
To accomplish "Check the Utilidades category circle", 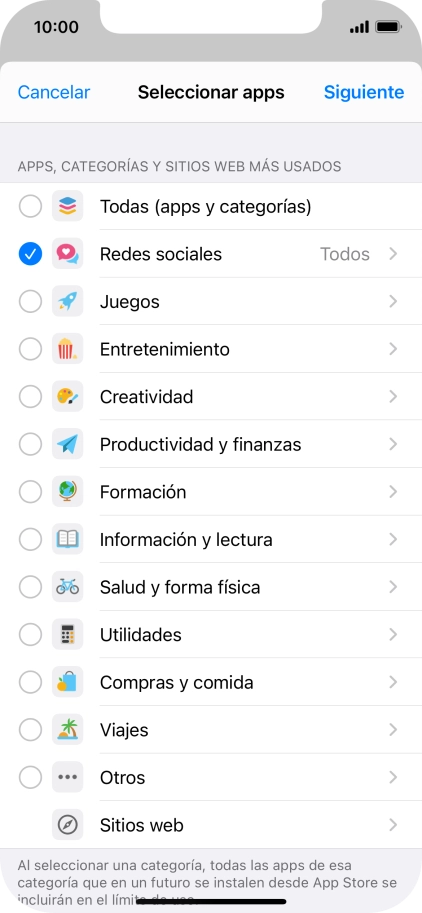I will point(30,634).
